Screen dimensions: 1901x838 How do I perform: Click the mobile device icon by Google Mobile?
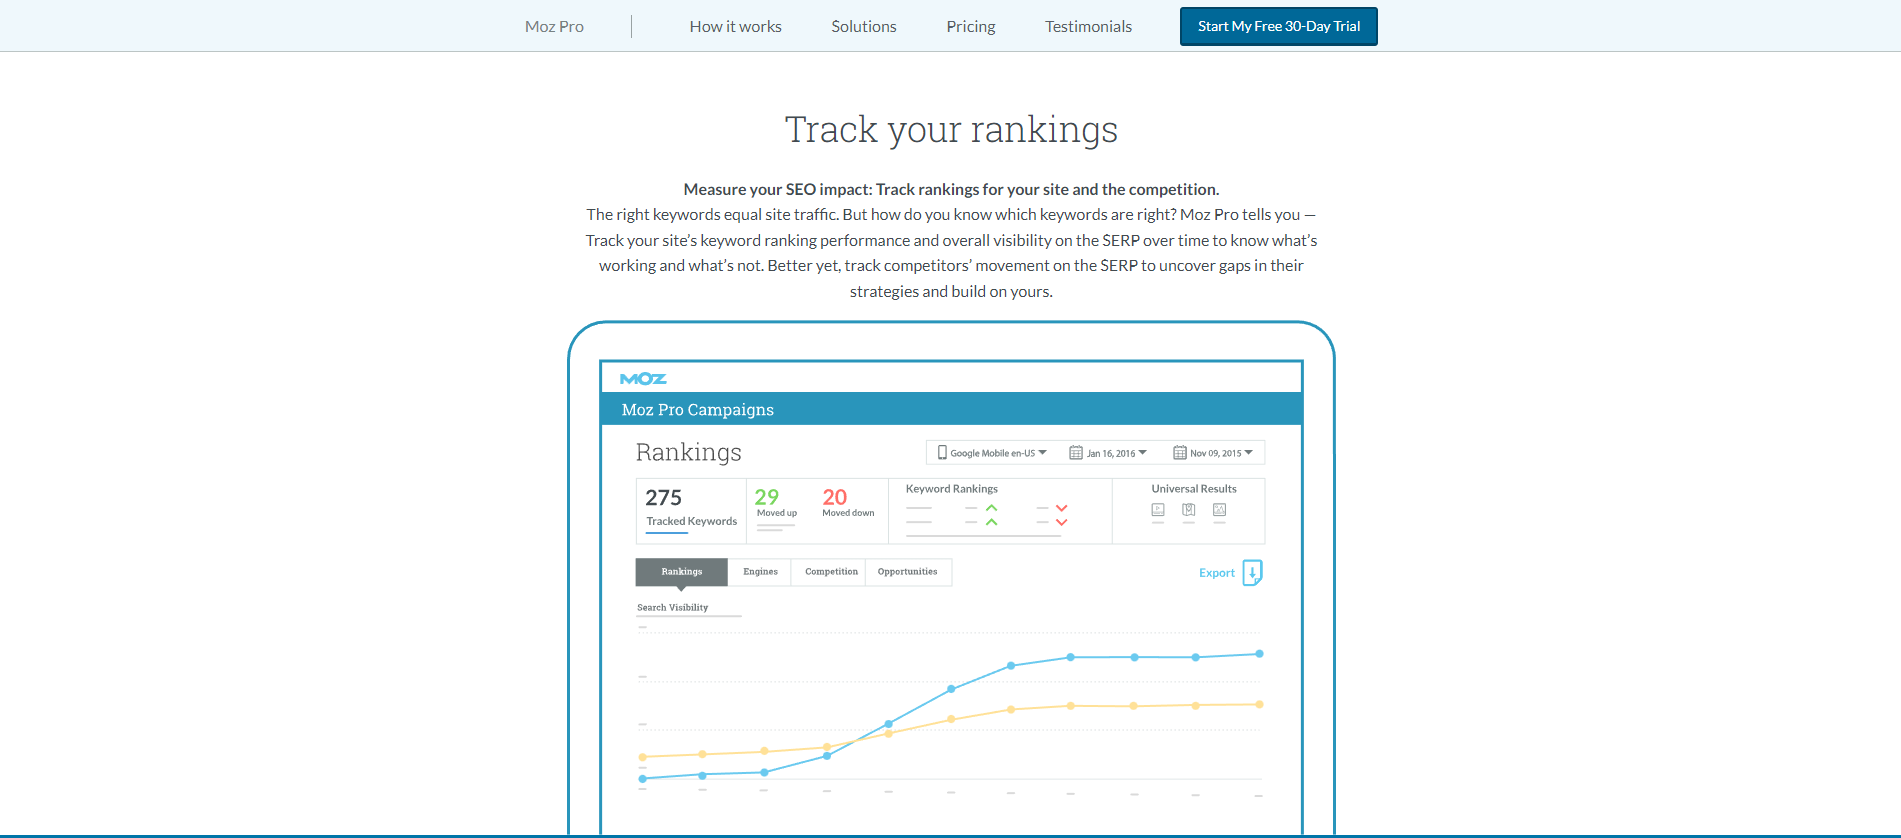pyautogui.click(x=942, y=453)
